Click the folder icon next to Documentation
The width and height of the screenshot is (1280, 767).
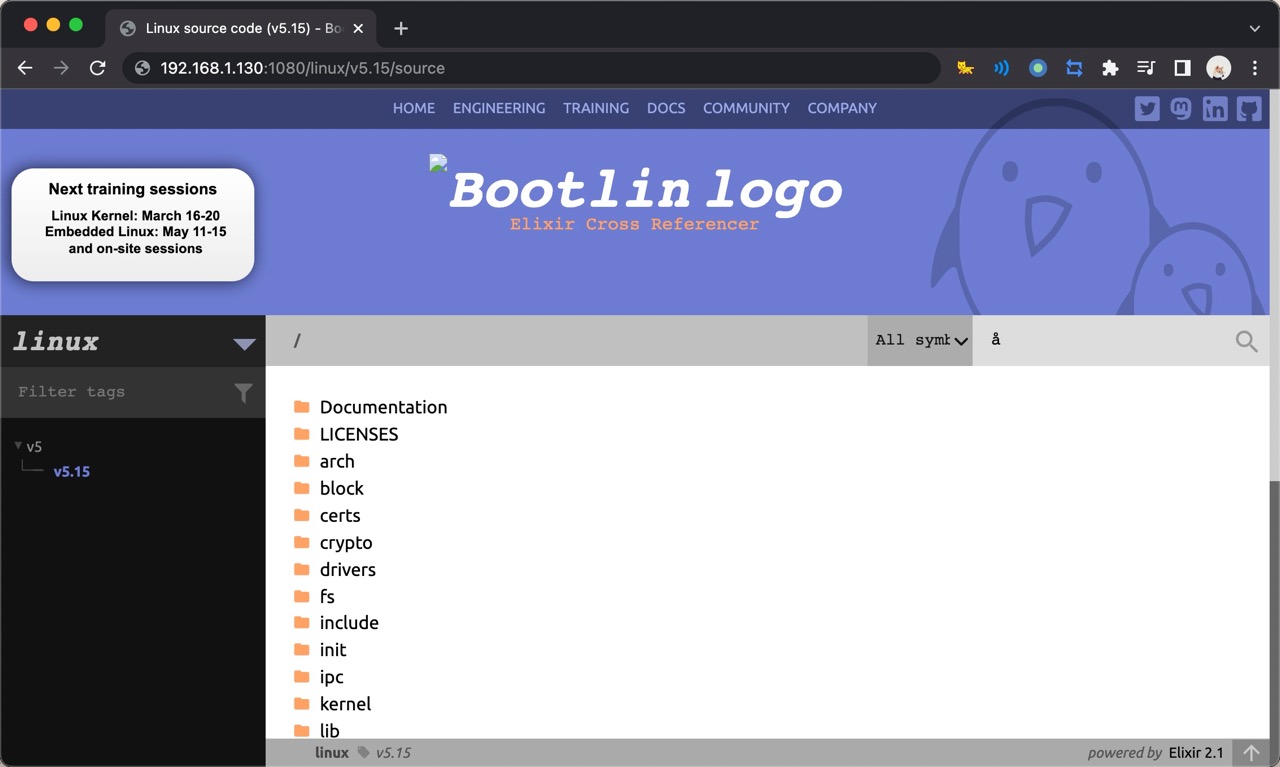302,406
